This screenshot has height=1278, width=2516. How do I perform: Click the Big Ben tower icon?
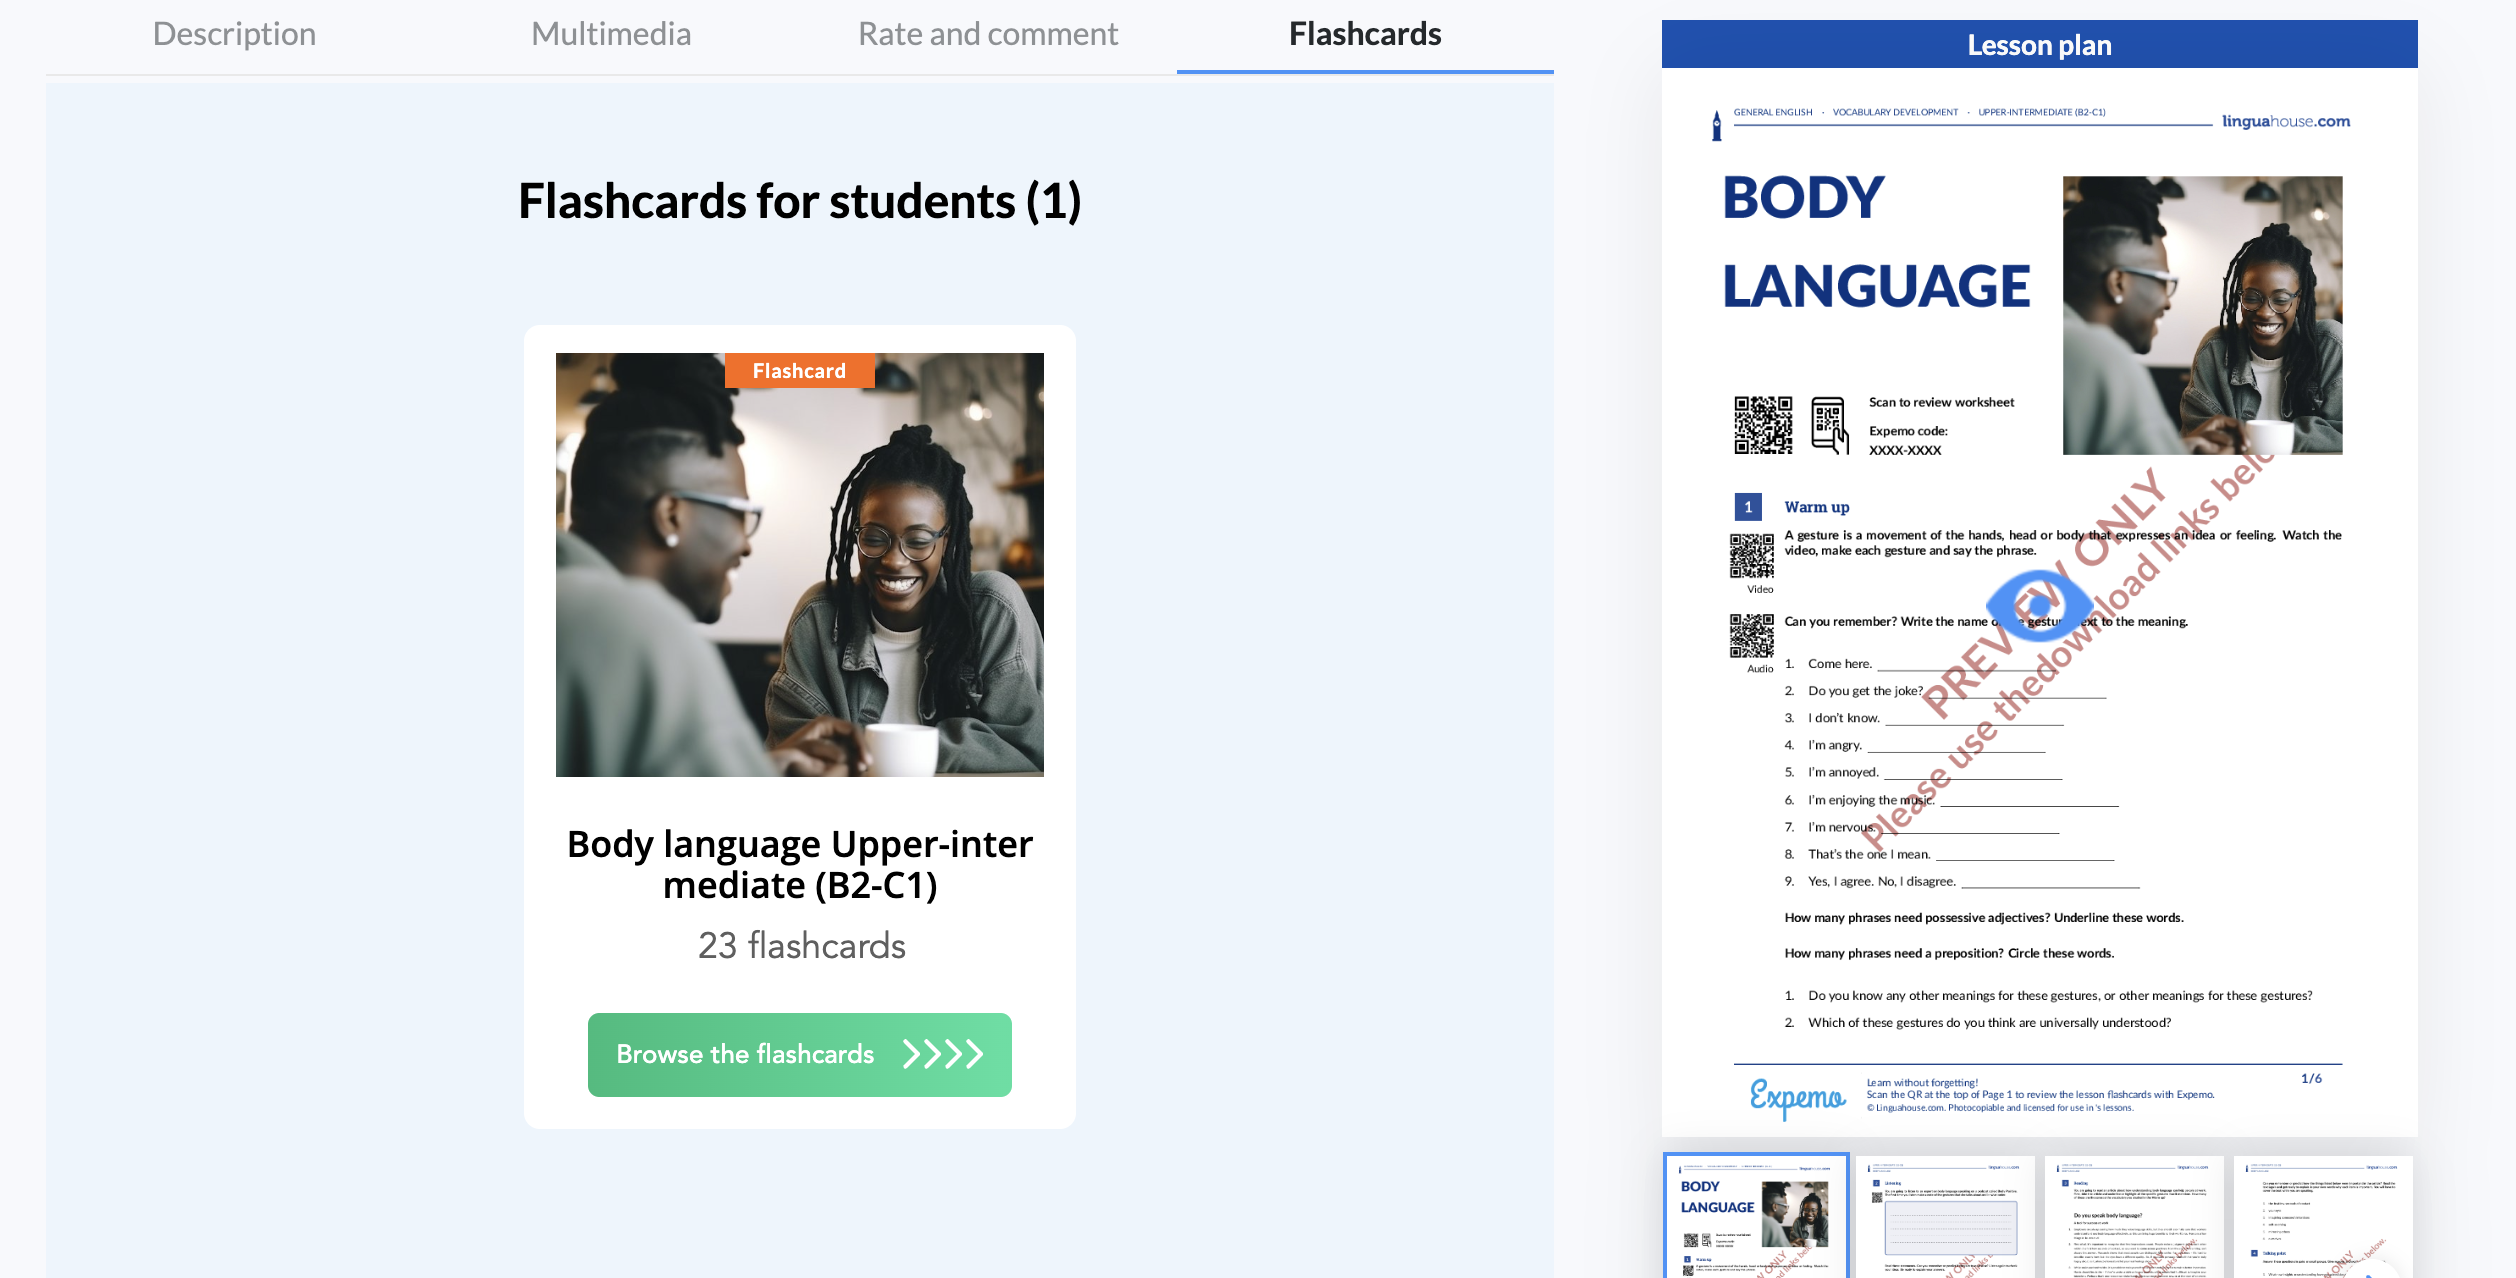point(1717,126)
